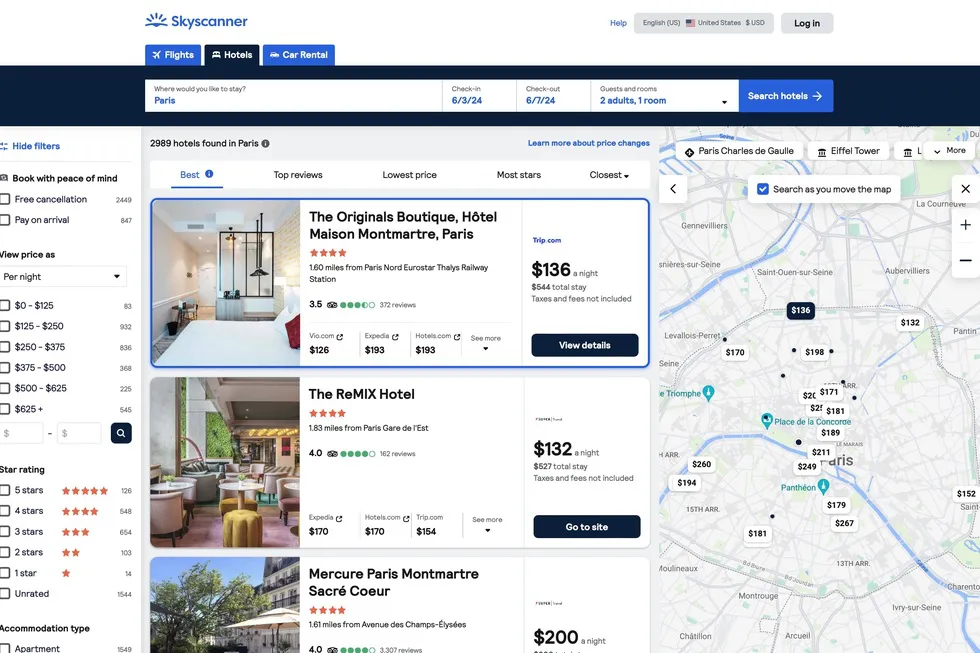This screenshot has width=980, height=653.
Task: Click the $267 map price marker
Action: pyautogui.click(x=844, y=523)
